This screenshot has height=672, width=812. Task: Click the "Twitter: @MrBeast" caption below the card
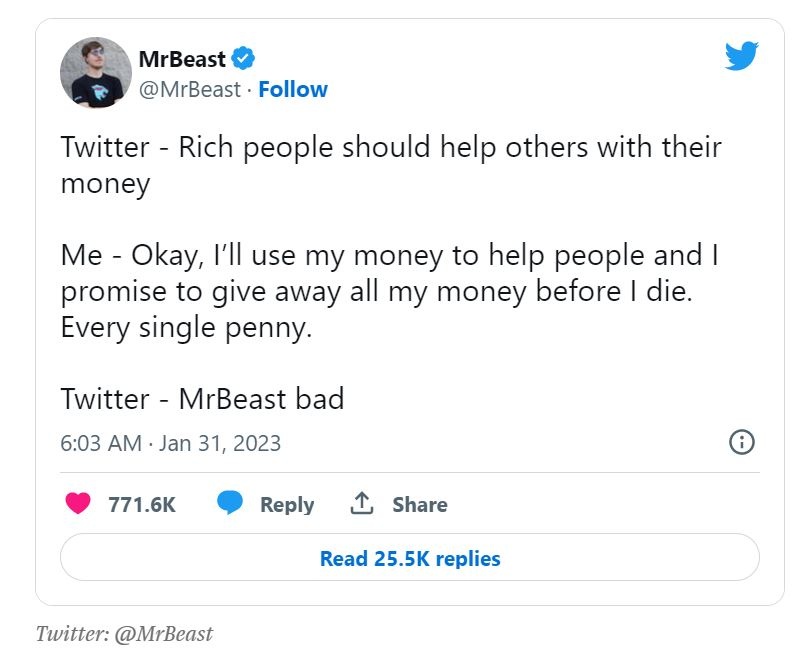pyautogui.click(x=124, y=634)
